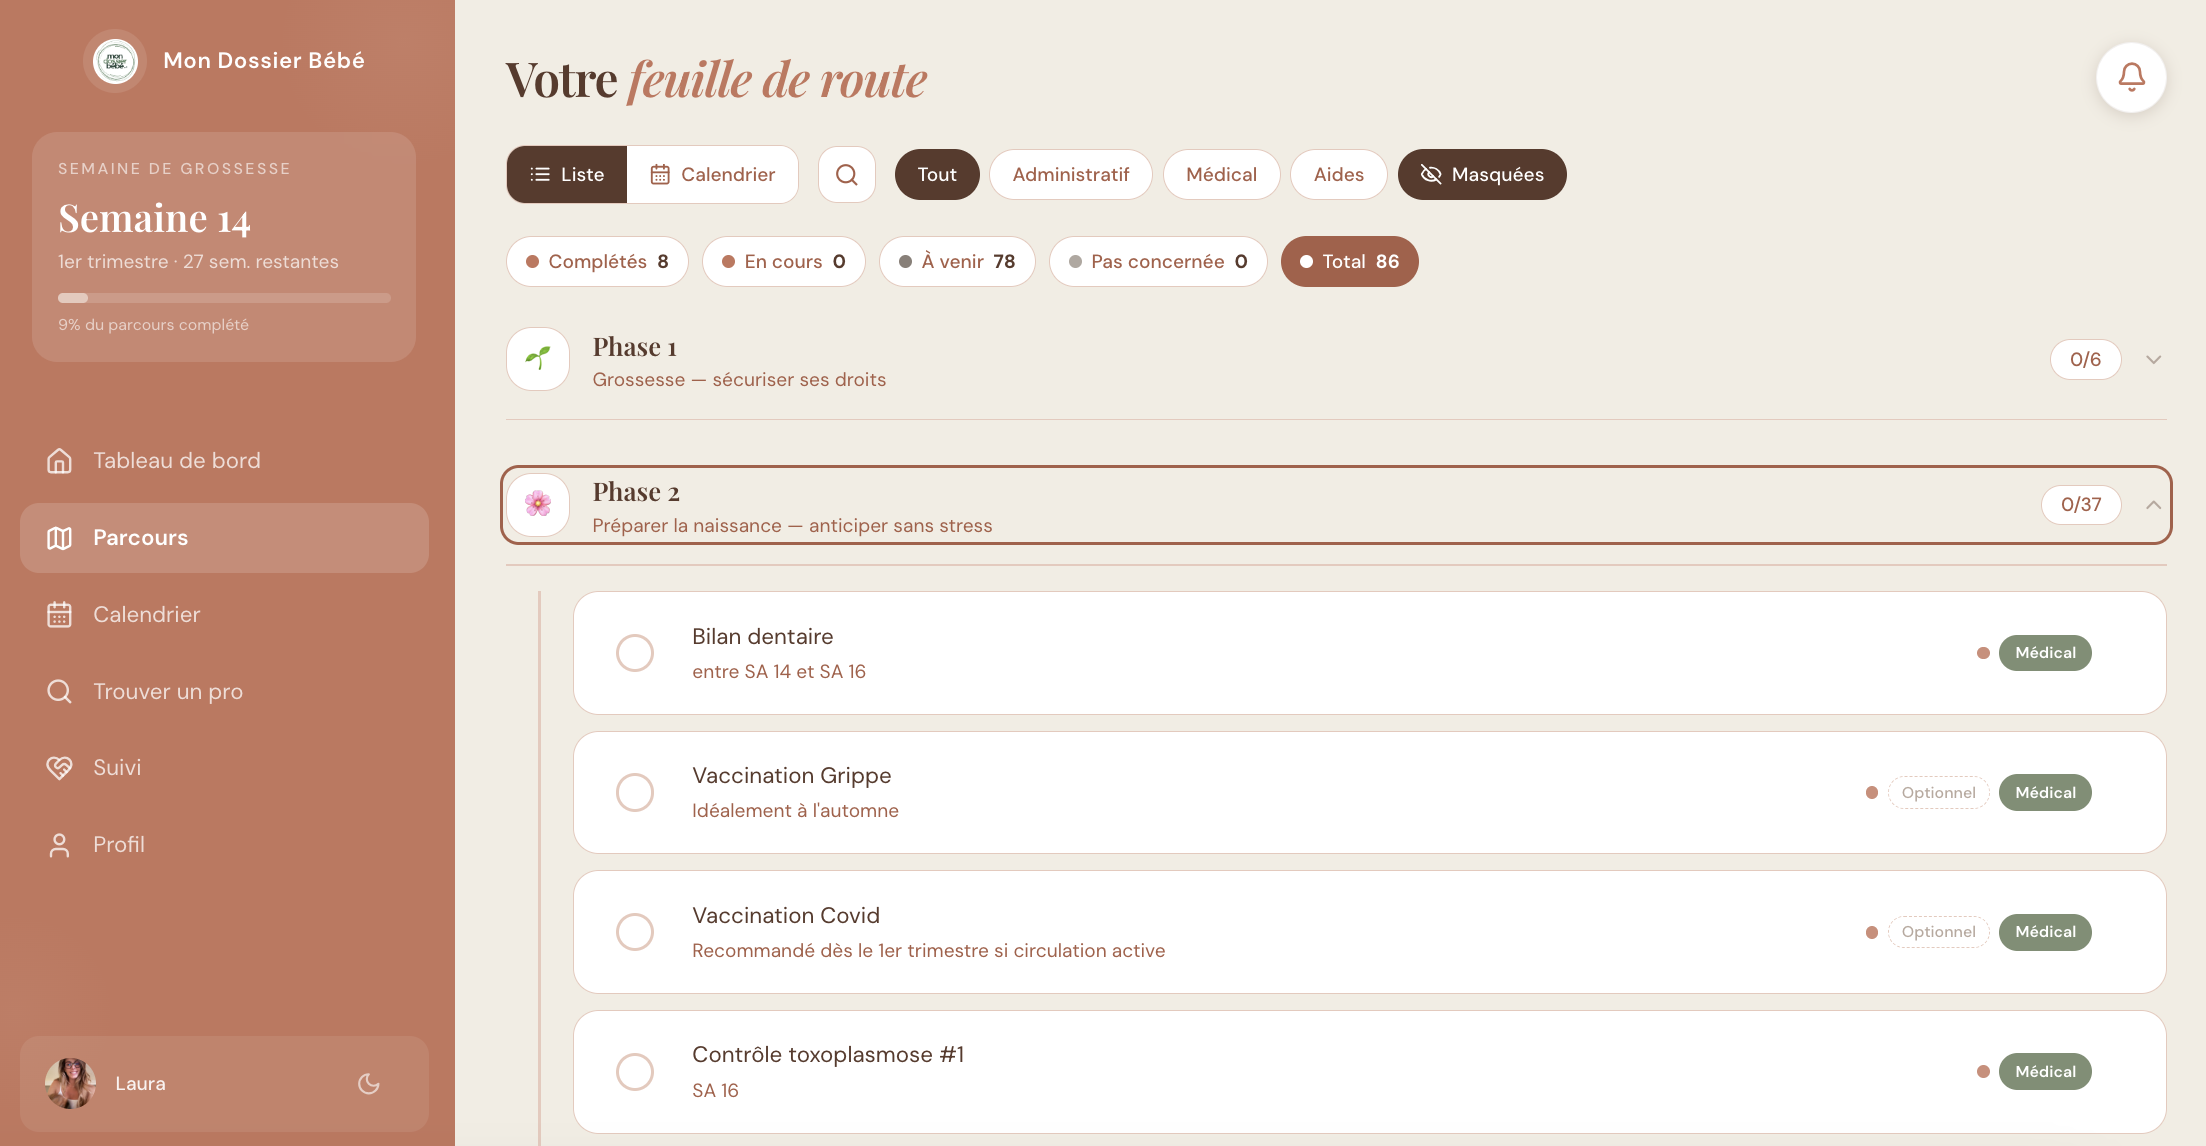Click the Suivi heart icon
This screenshot has width=2206, height=1146.
click(x=59, y=768)
